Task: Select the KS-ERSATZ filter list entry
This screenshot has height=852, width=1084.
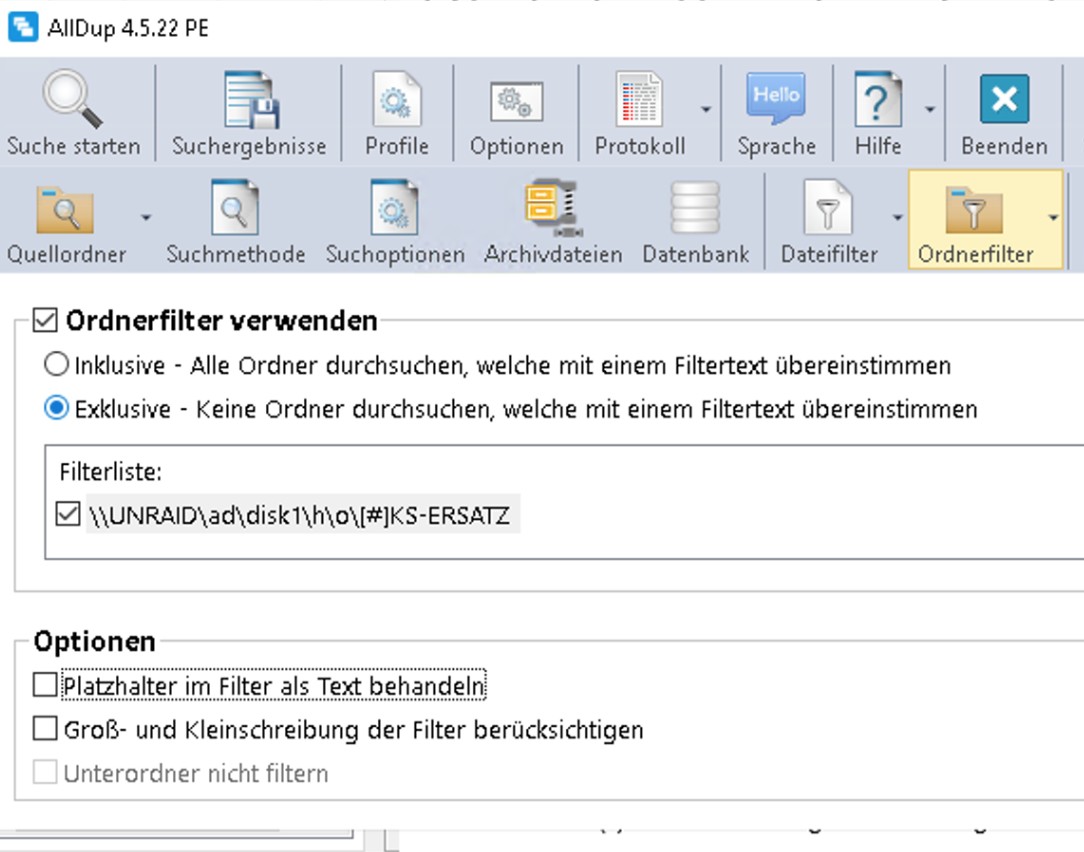Action: tap(298, 516)
